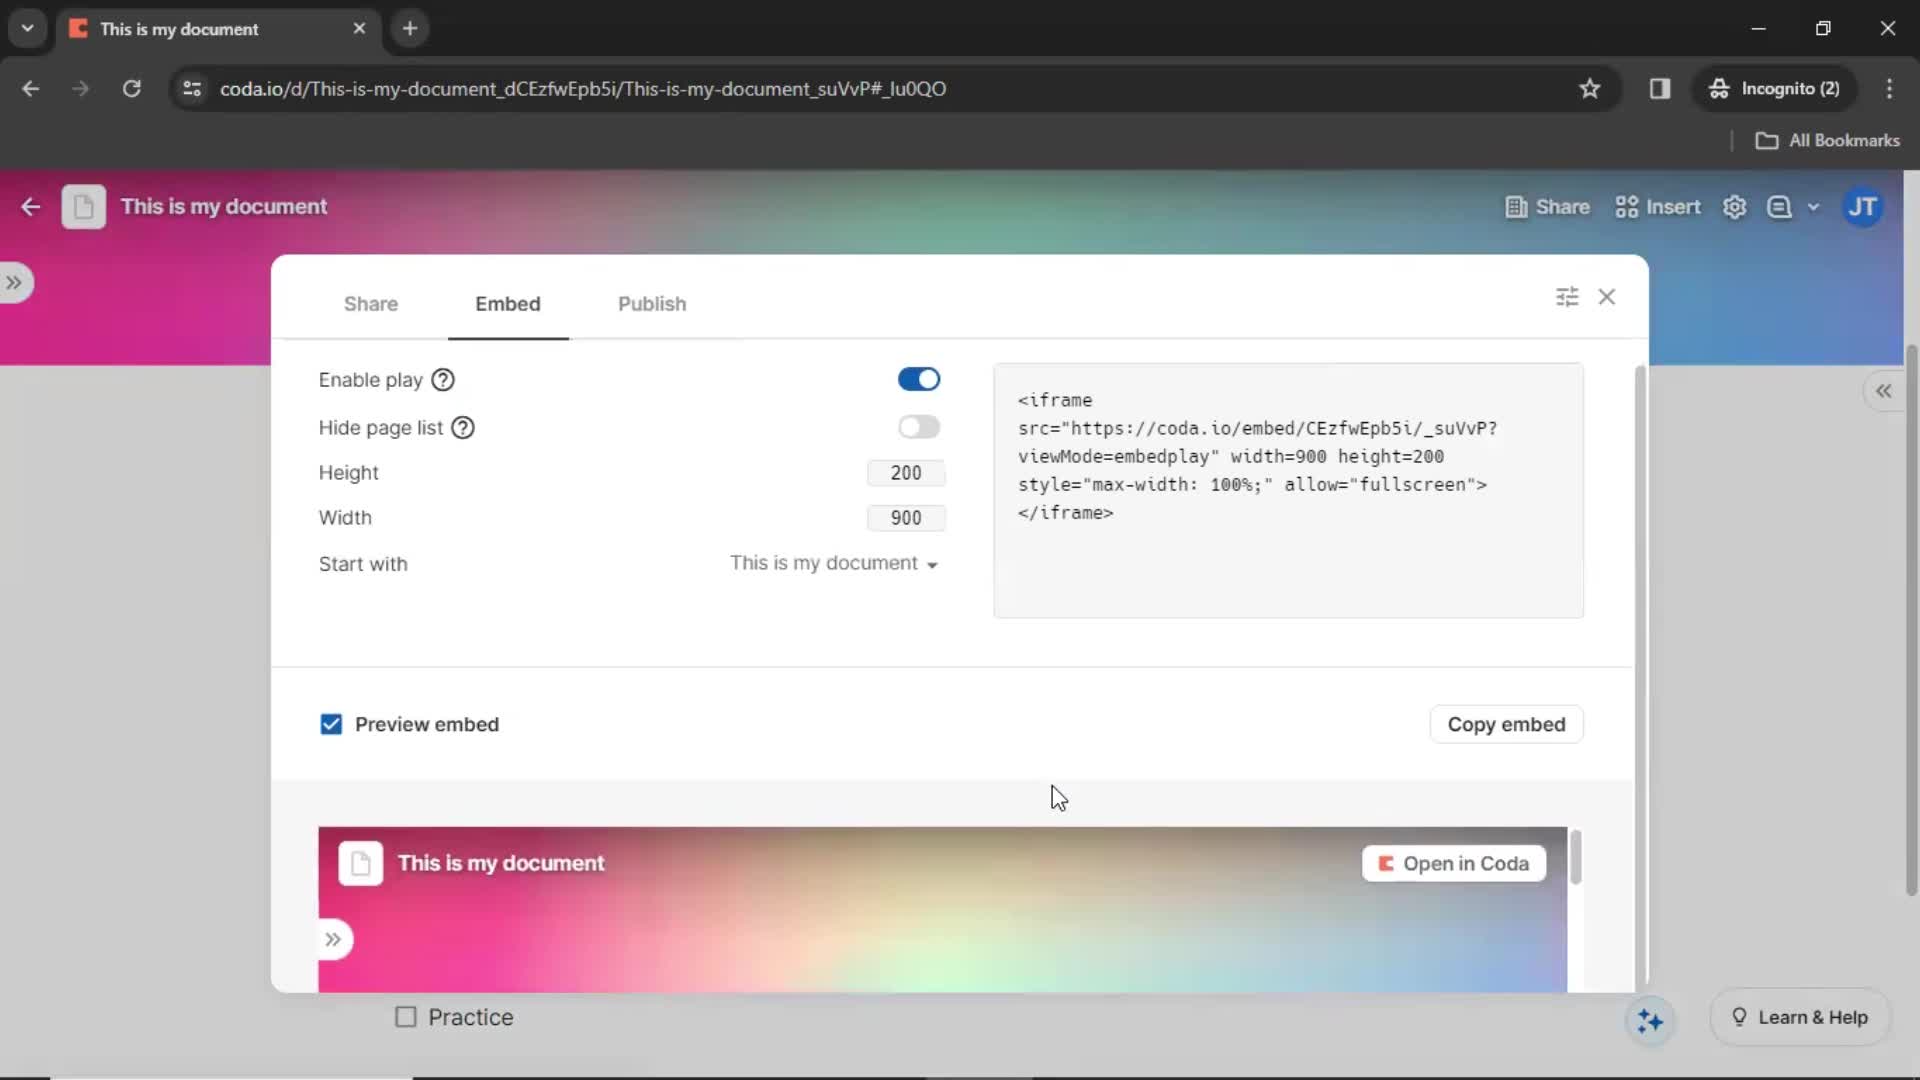Select the Start with page dropdown
The height and width of the screenshot is (1080, 1920).
[x=833, y=563]
